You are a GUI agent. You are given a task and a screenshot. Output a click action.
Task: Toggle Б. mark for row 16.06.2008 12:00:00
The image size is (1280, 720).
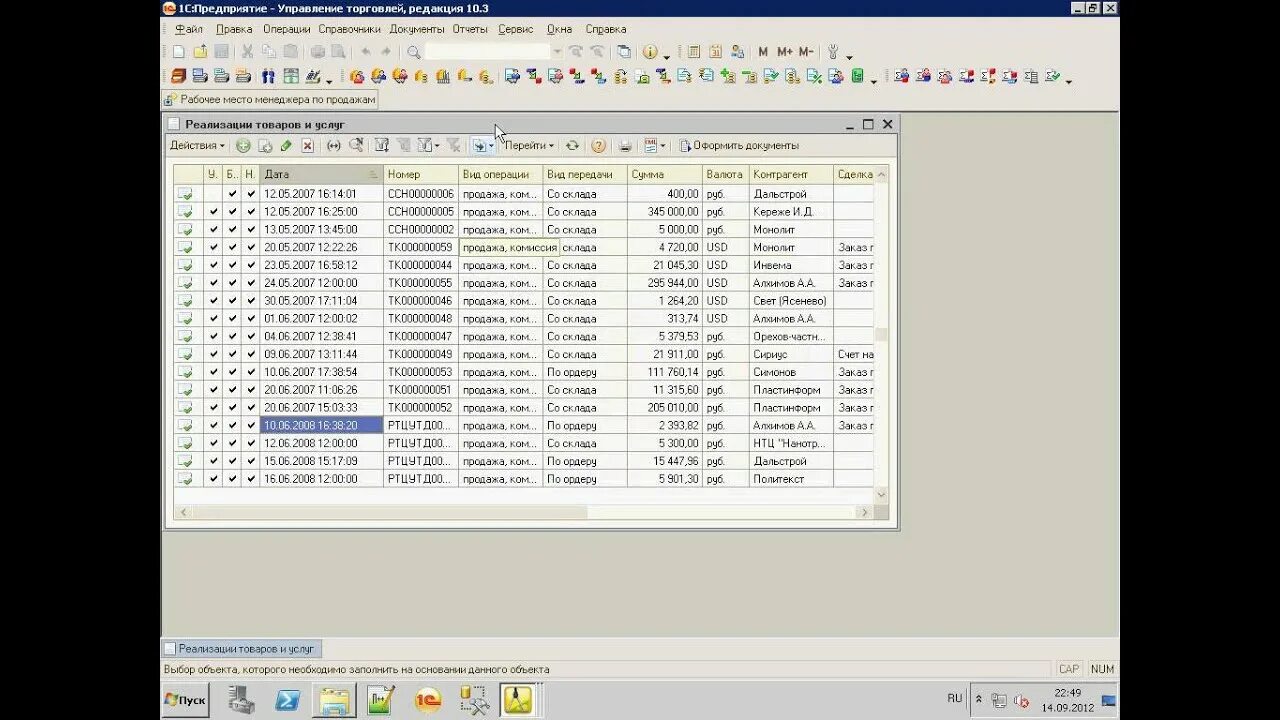tap(232, 479)
